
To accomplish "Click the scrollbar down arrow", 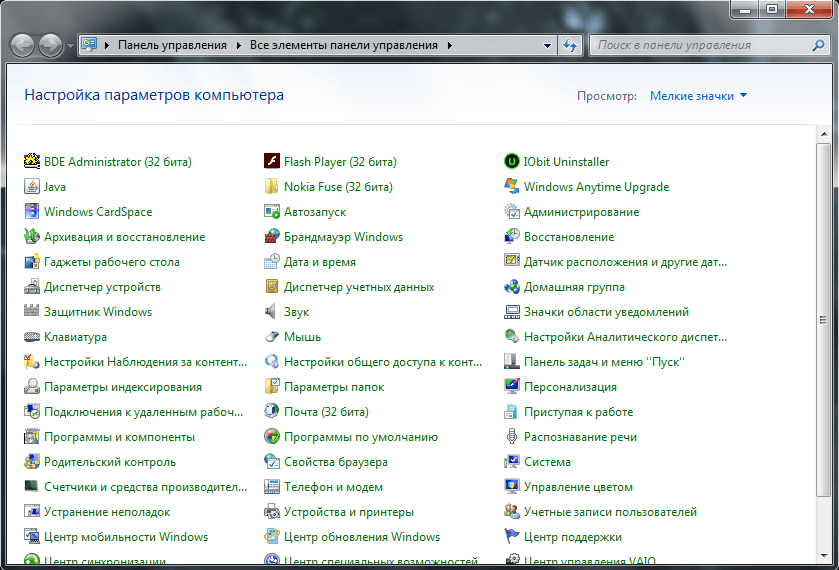I will [x=823, y=555].
